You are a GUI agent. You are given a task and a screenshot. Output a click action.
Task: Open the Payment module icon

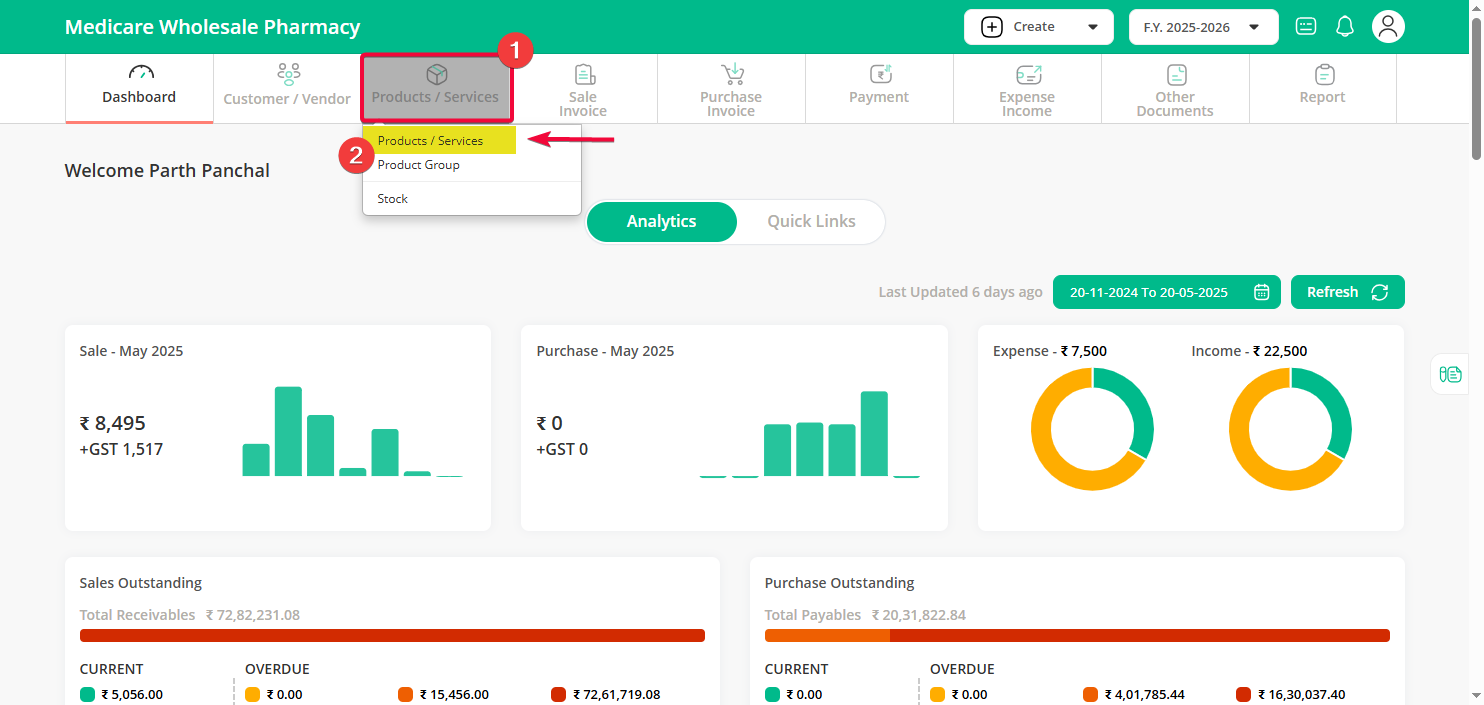(879, 75)
